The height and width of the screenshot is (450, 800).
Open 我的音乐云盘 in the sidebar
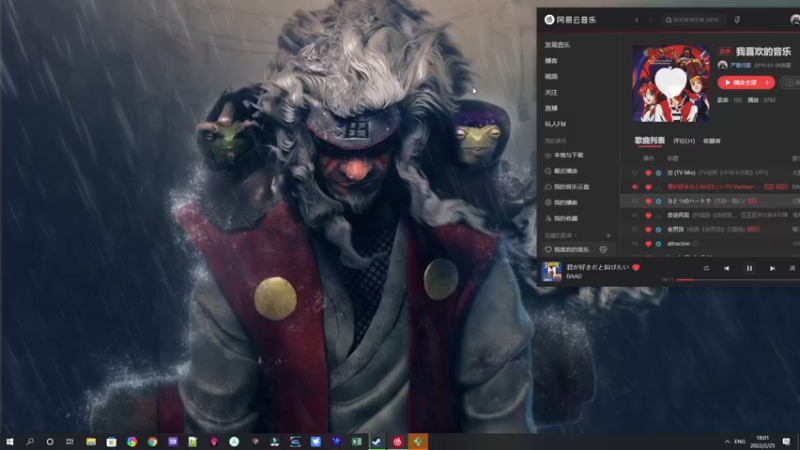pos(567,187)
